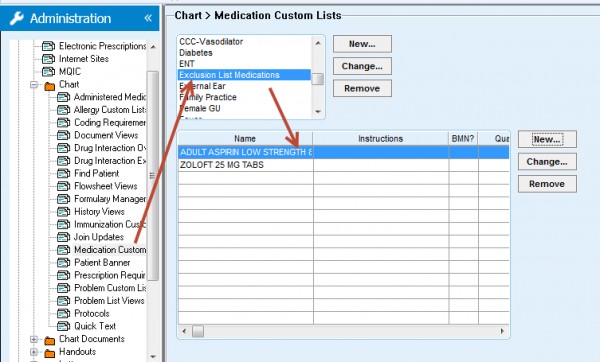Click the Patient Banner item icon
Screen dimensions: 600x362
coord(63,263)
